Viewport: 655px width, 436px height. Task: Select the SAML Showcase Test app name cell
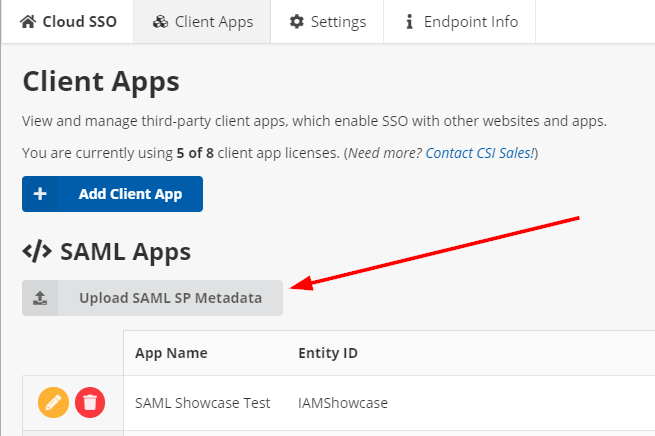pyautogui.click(x=202, y=403)
